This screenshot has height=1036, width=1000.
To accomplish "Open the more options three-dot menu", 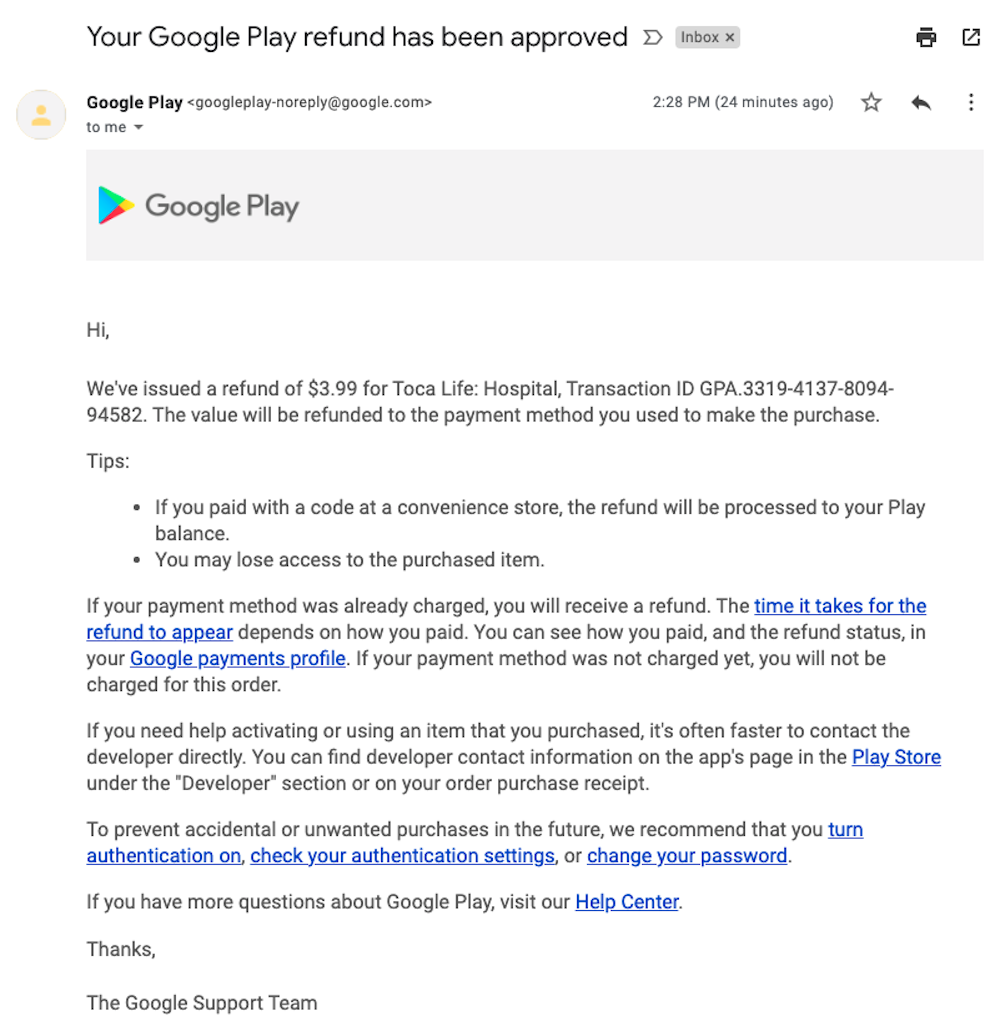I will click(x=969, y=102).
